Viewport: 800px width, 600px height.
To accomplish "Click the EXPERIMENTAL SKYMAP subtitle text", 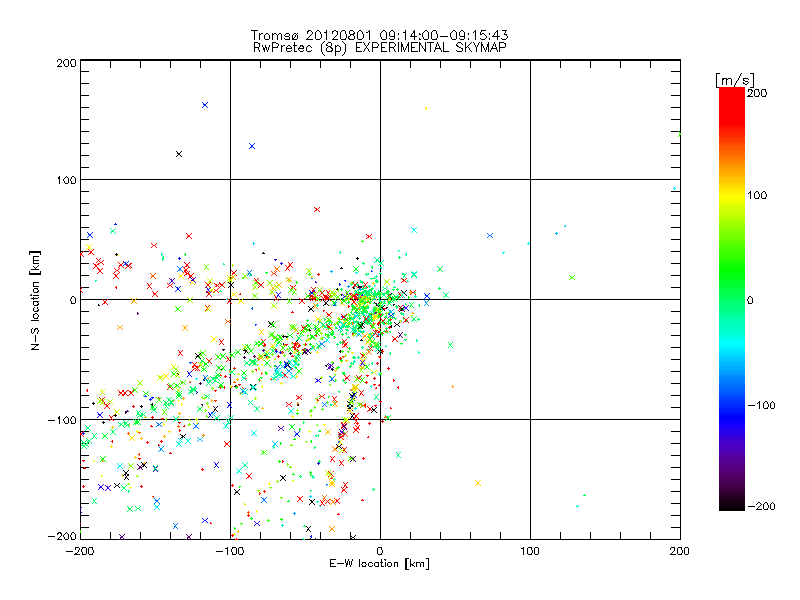I will point(400,46).
